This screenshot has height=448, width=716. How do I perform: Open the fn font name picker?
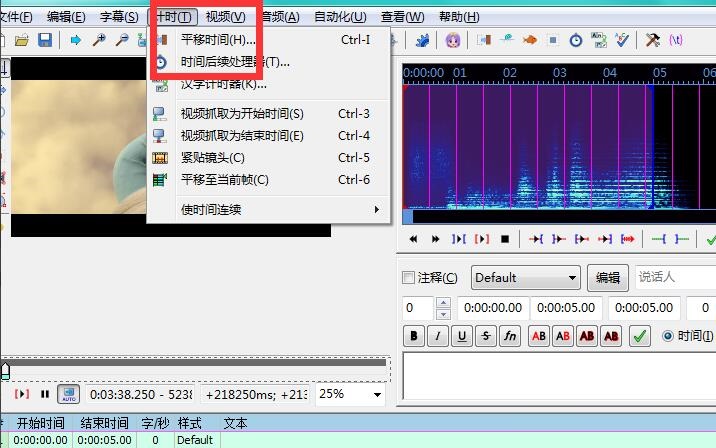(510, 336)
